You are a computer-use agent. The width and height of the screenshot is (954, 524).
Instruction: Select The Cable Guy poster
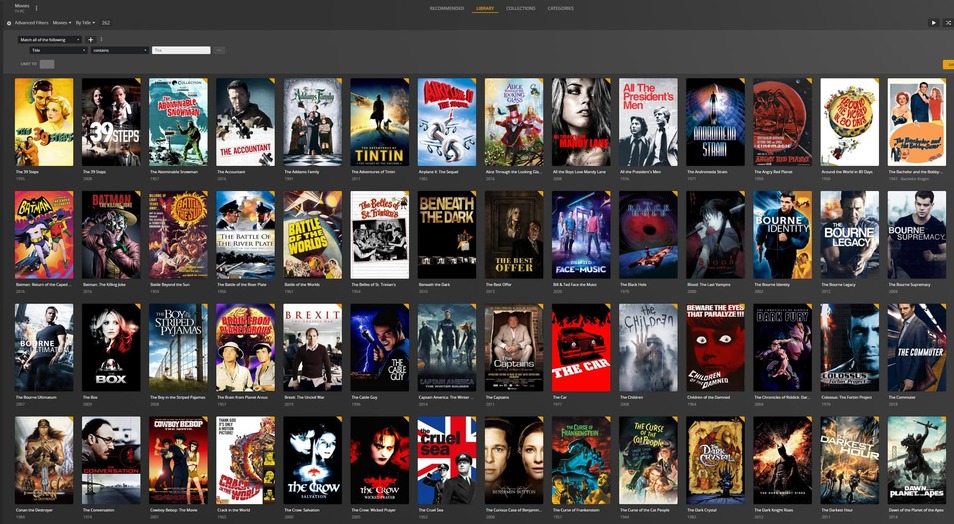[380, 348]
